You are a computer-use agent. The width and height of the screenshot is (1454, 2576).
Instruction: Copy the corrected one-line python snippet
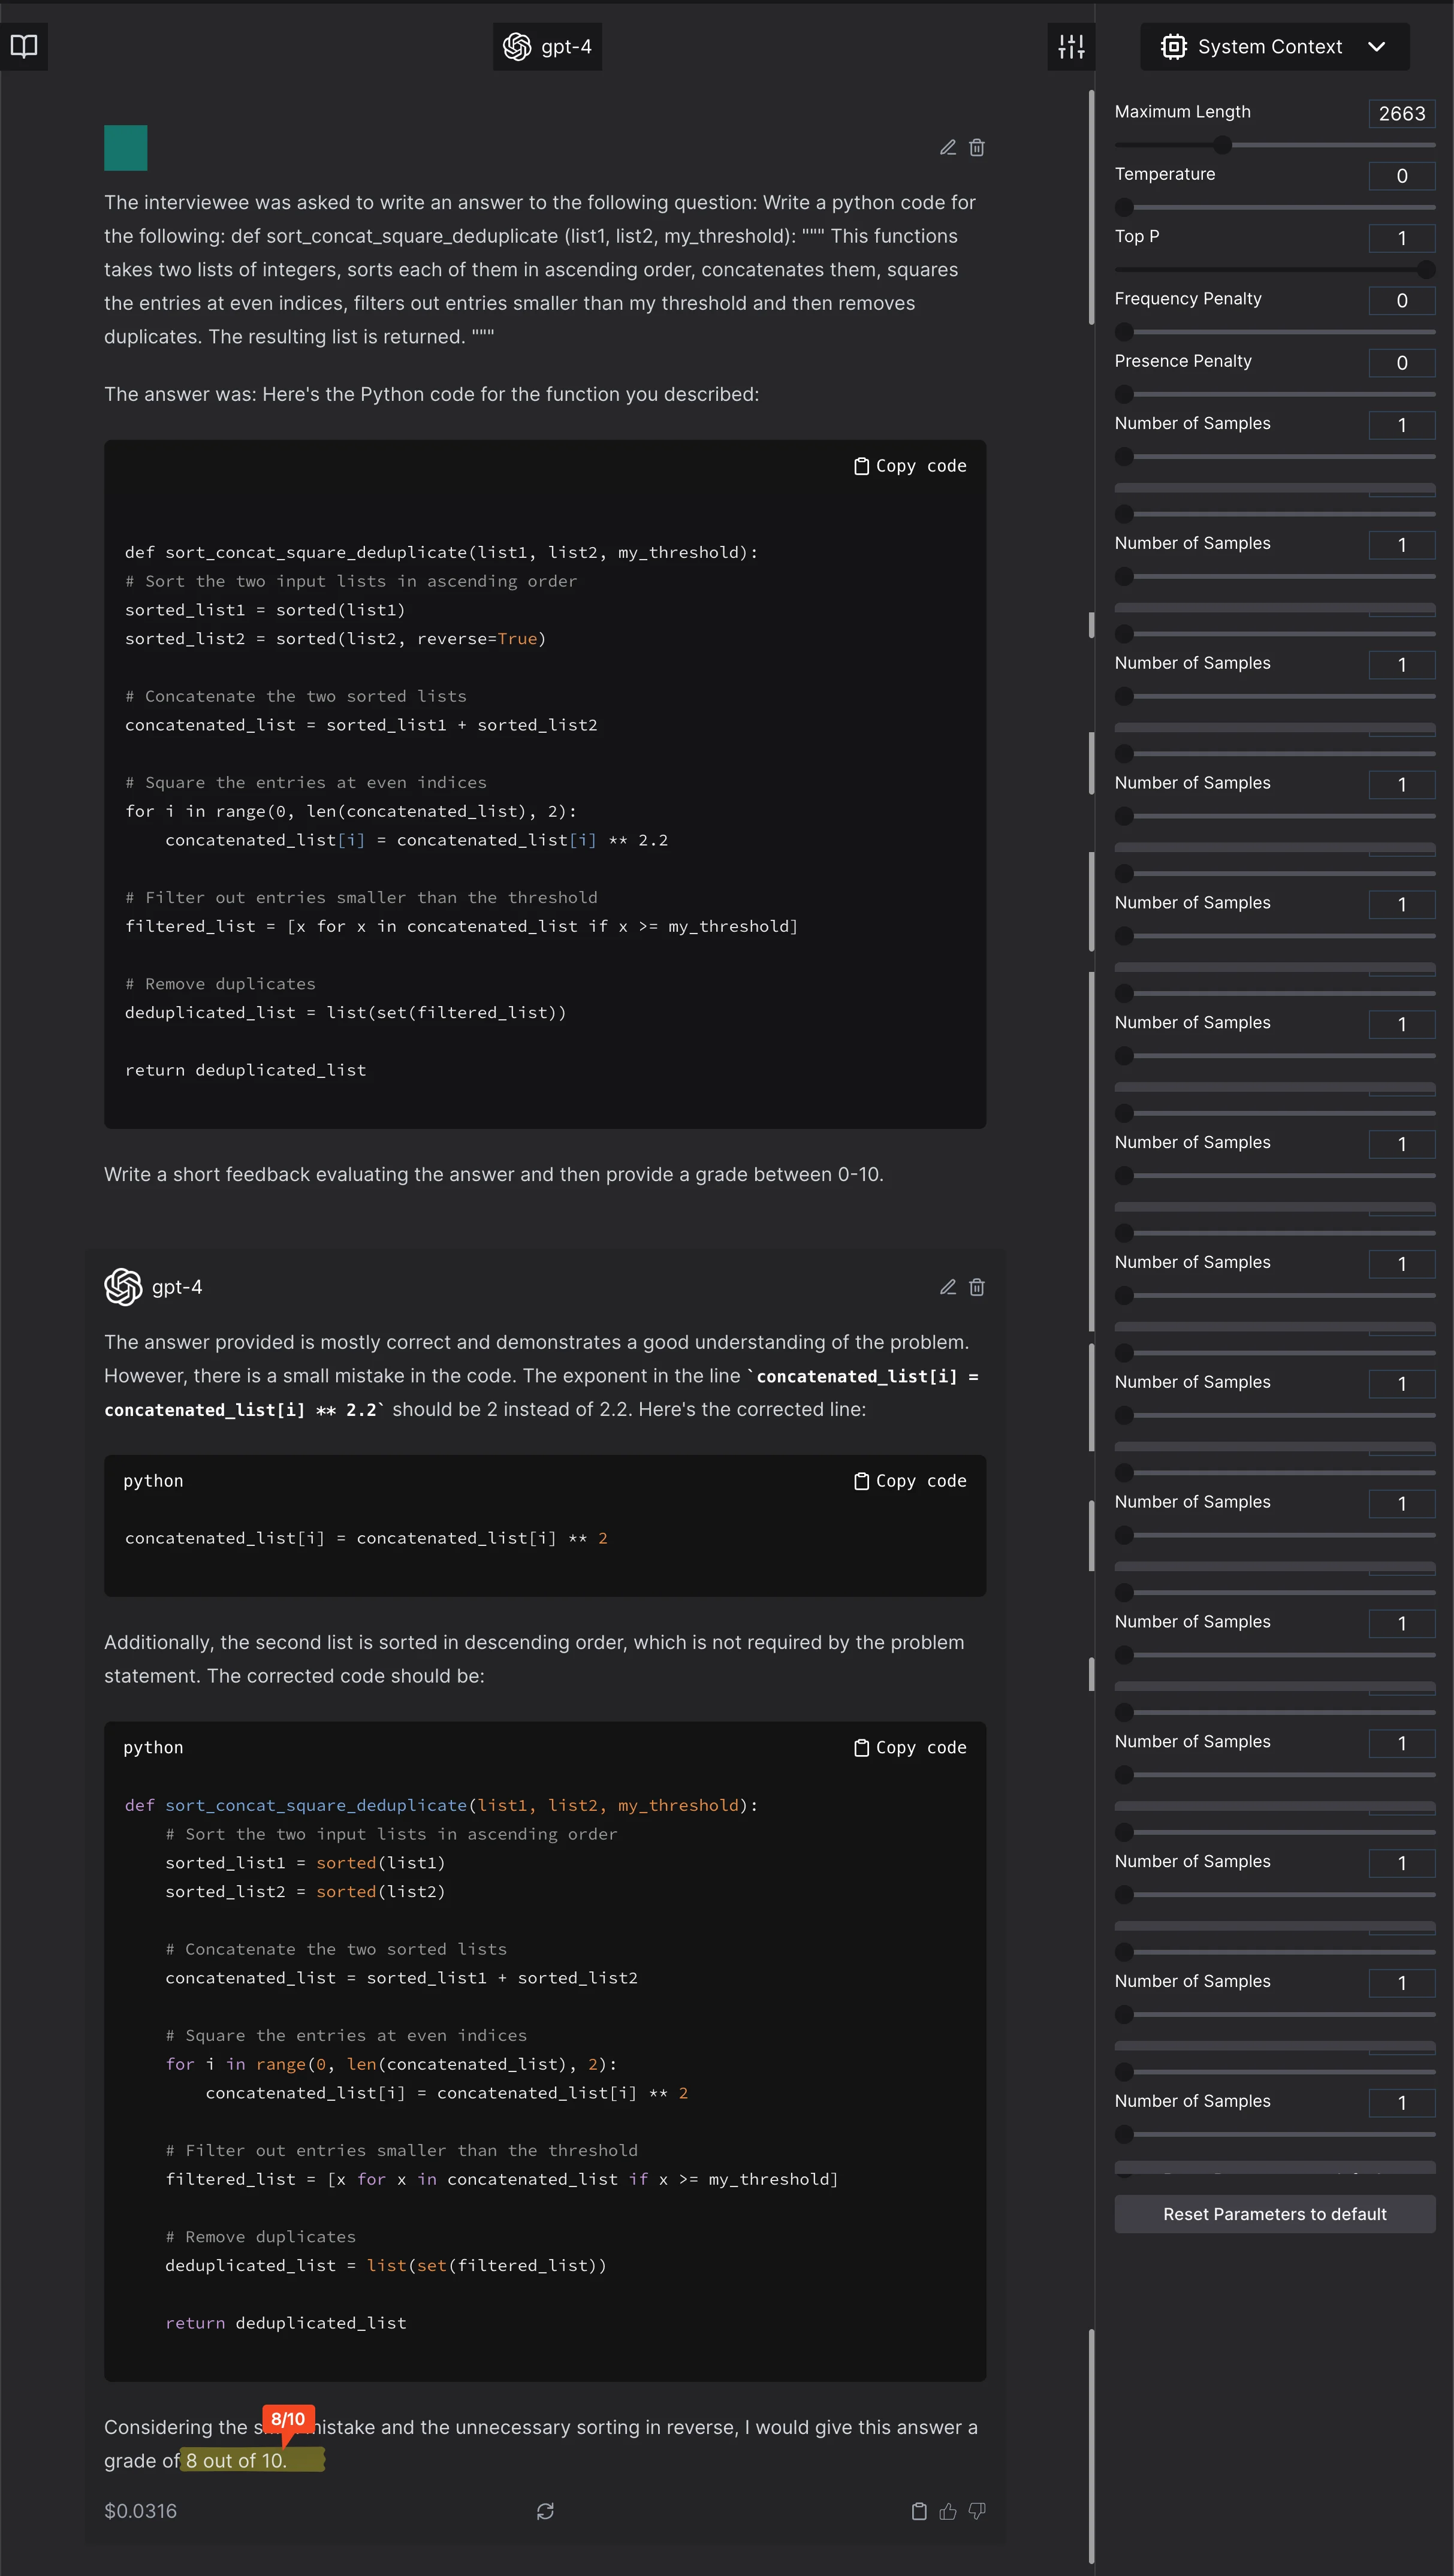(910, 1481)
